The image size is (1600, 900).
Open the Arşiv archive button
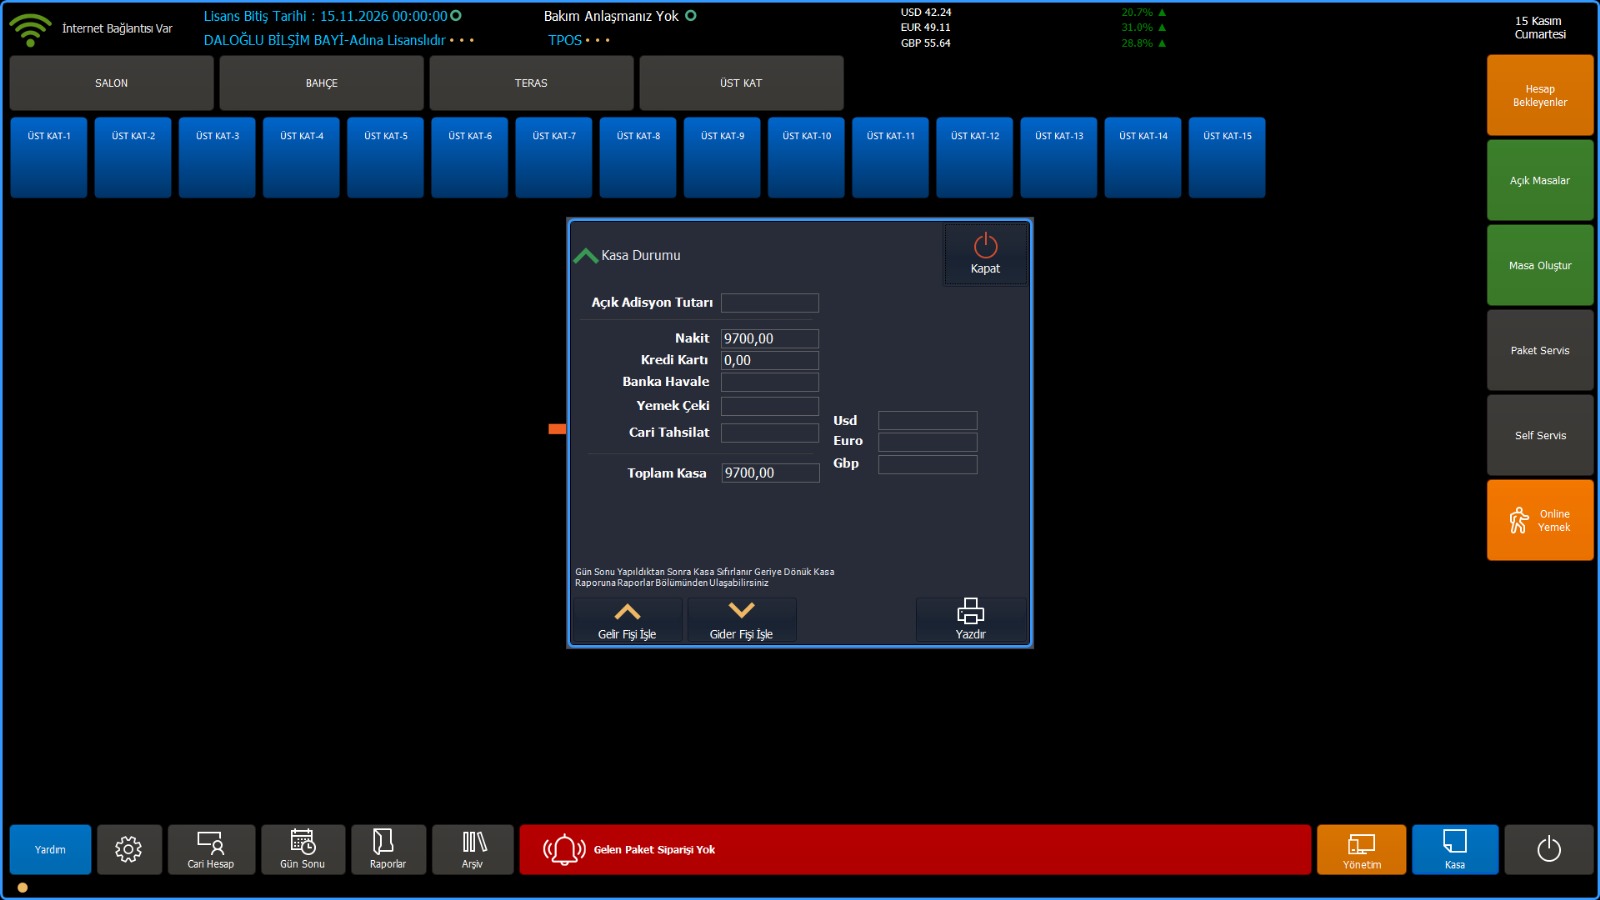(473, 849)
